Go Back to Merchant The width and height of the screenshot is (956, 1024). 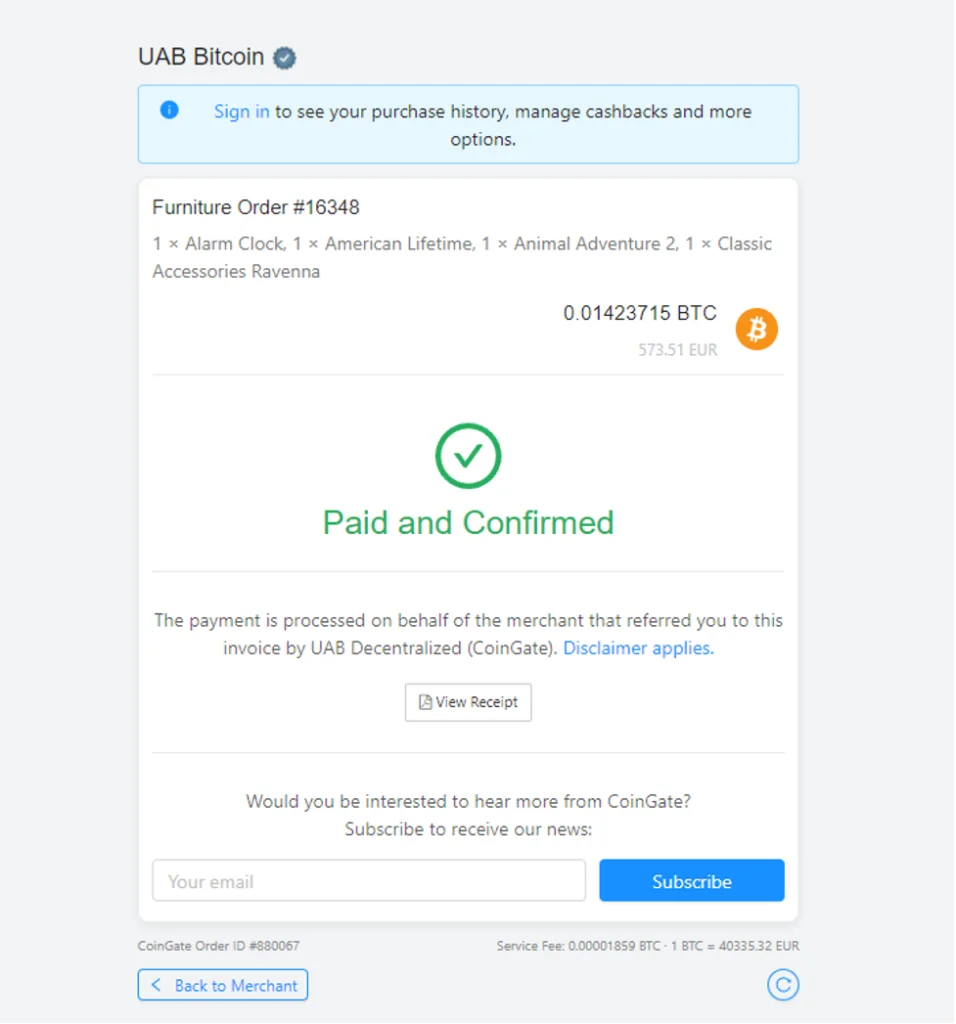point(223,985)
